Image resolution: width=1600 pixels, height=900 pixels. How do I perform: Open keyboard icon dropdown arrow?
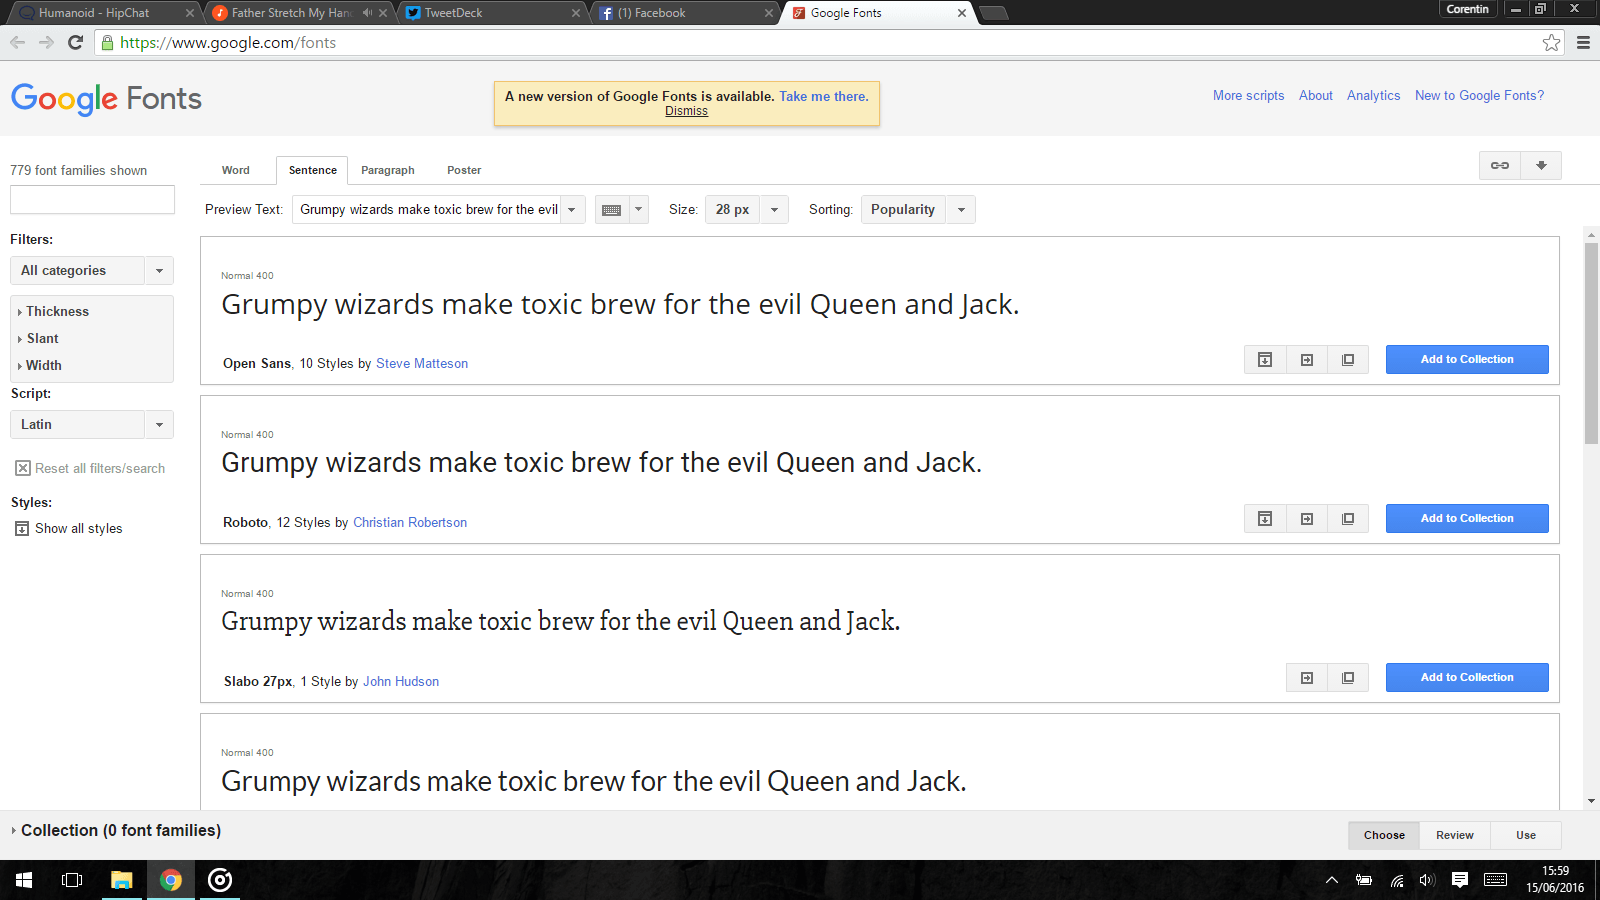638,210
